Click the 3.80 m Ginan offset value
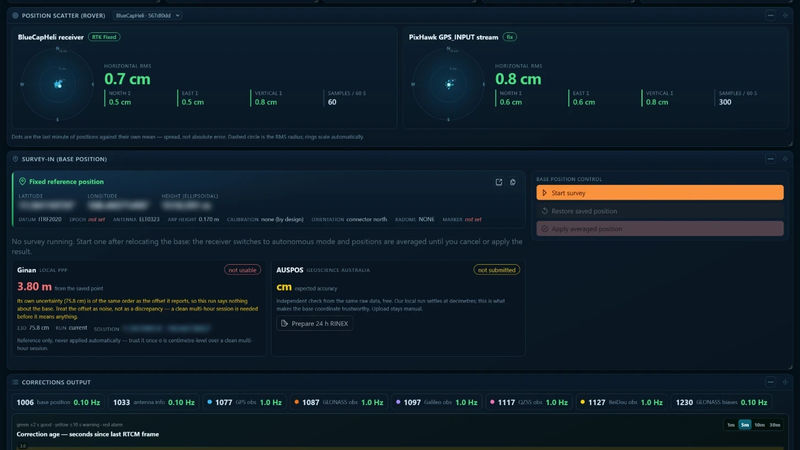 [34, 287]
